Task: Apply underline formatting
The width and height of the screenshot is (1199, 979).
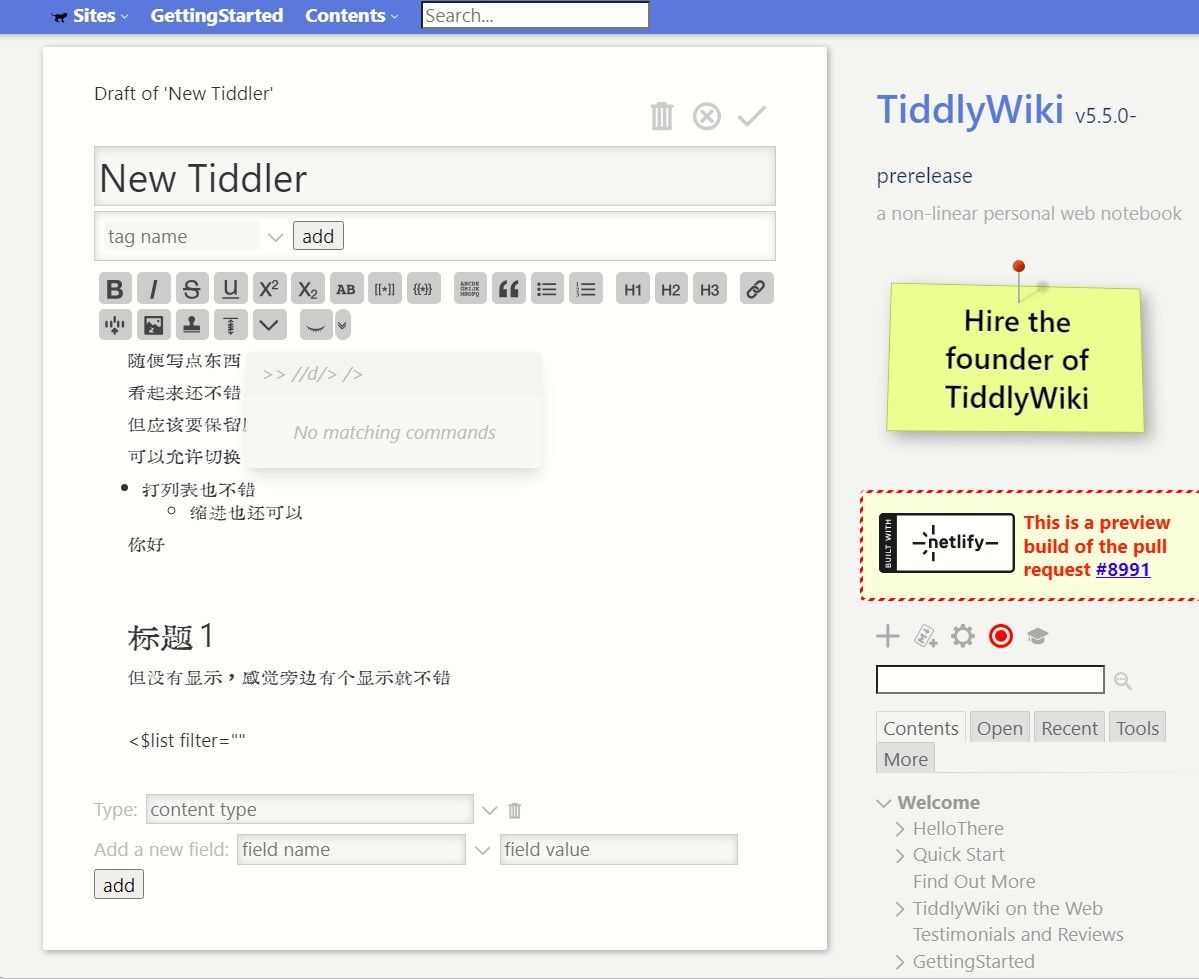Action: point(230,289)
